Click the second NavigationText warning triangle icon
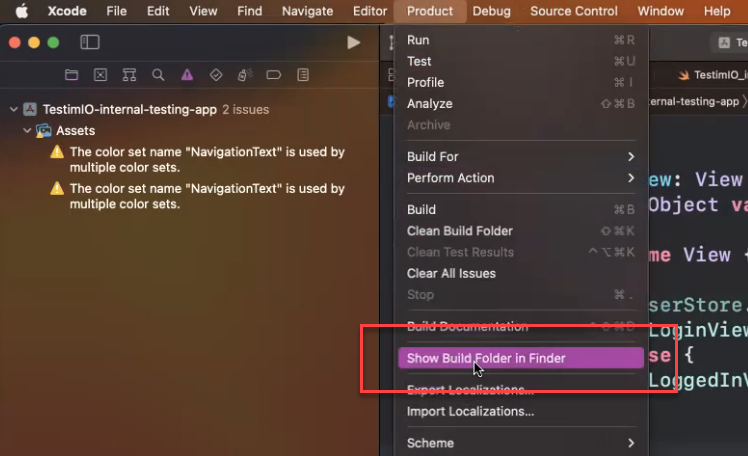 (57, 188)
